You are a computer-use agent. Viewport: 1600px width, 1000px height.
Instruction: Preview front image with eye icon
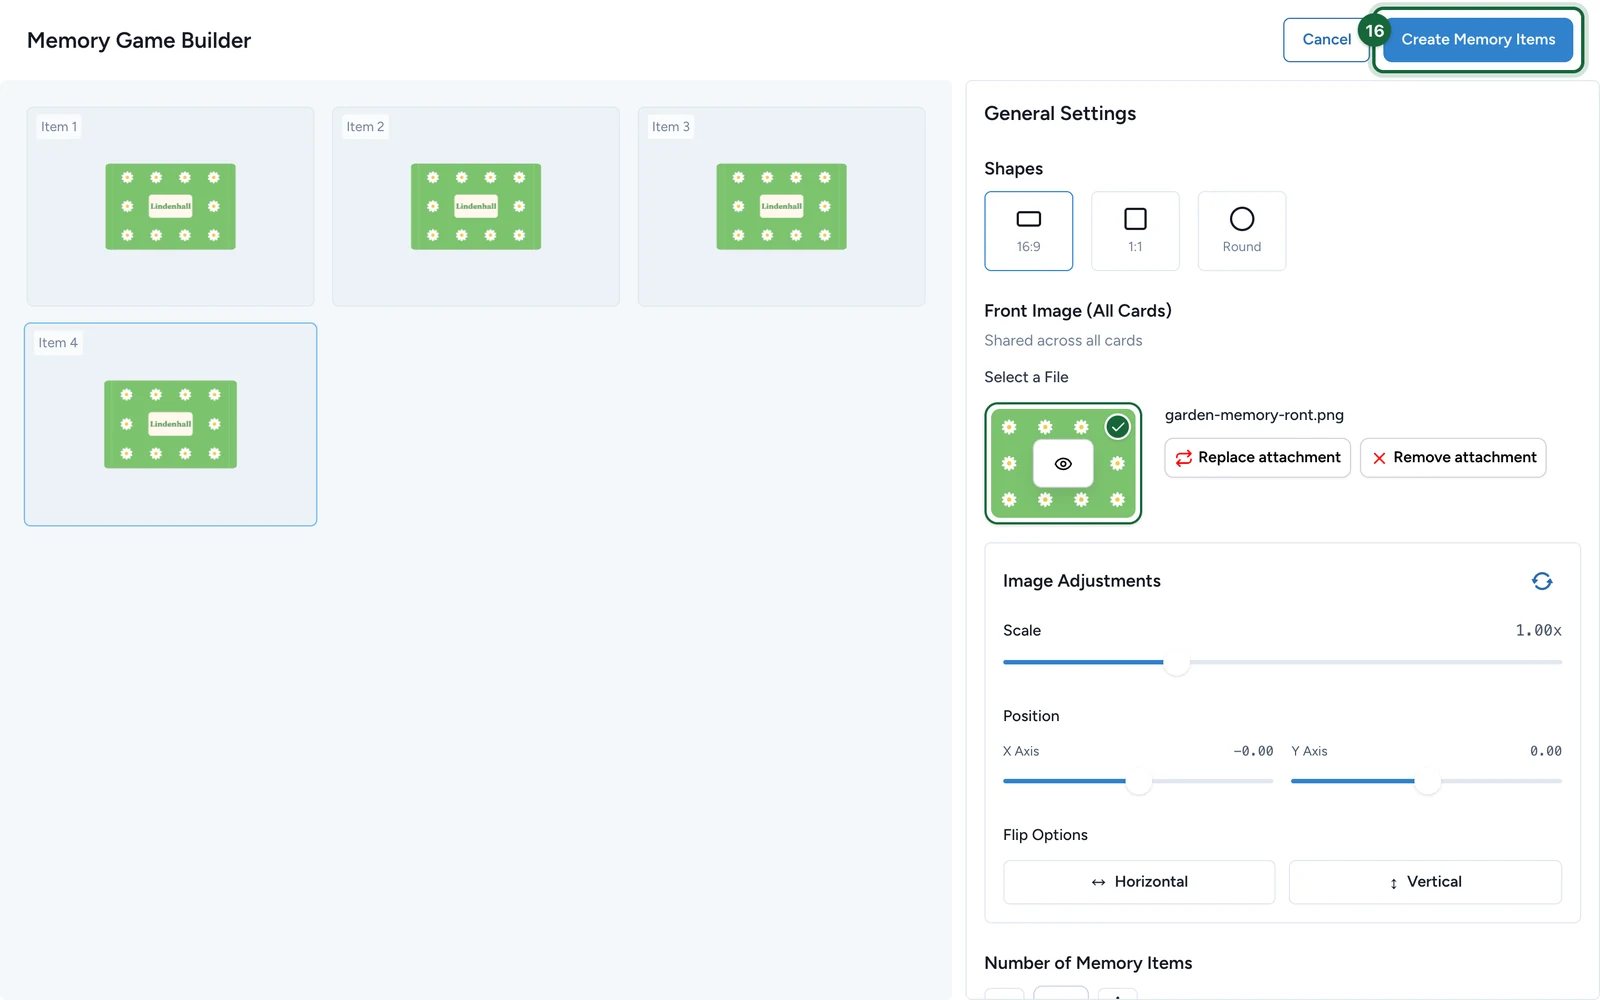[x=1063, y=464]
